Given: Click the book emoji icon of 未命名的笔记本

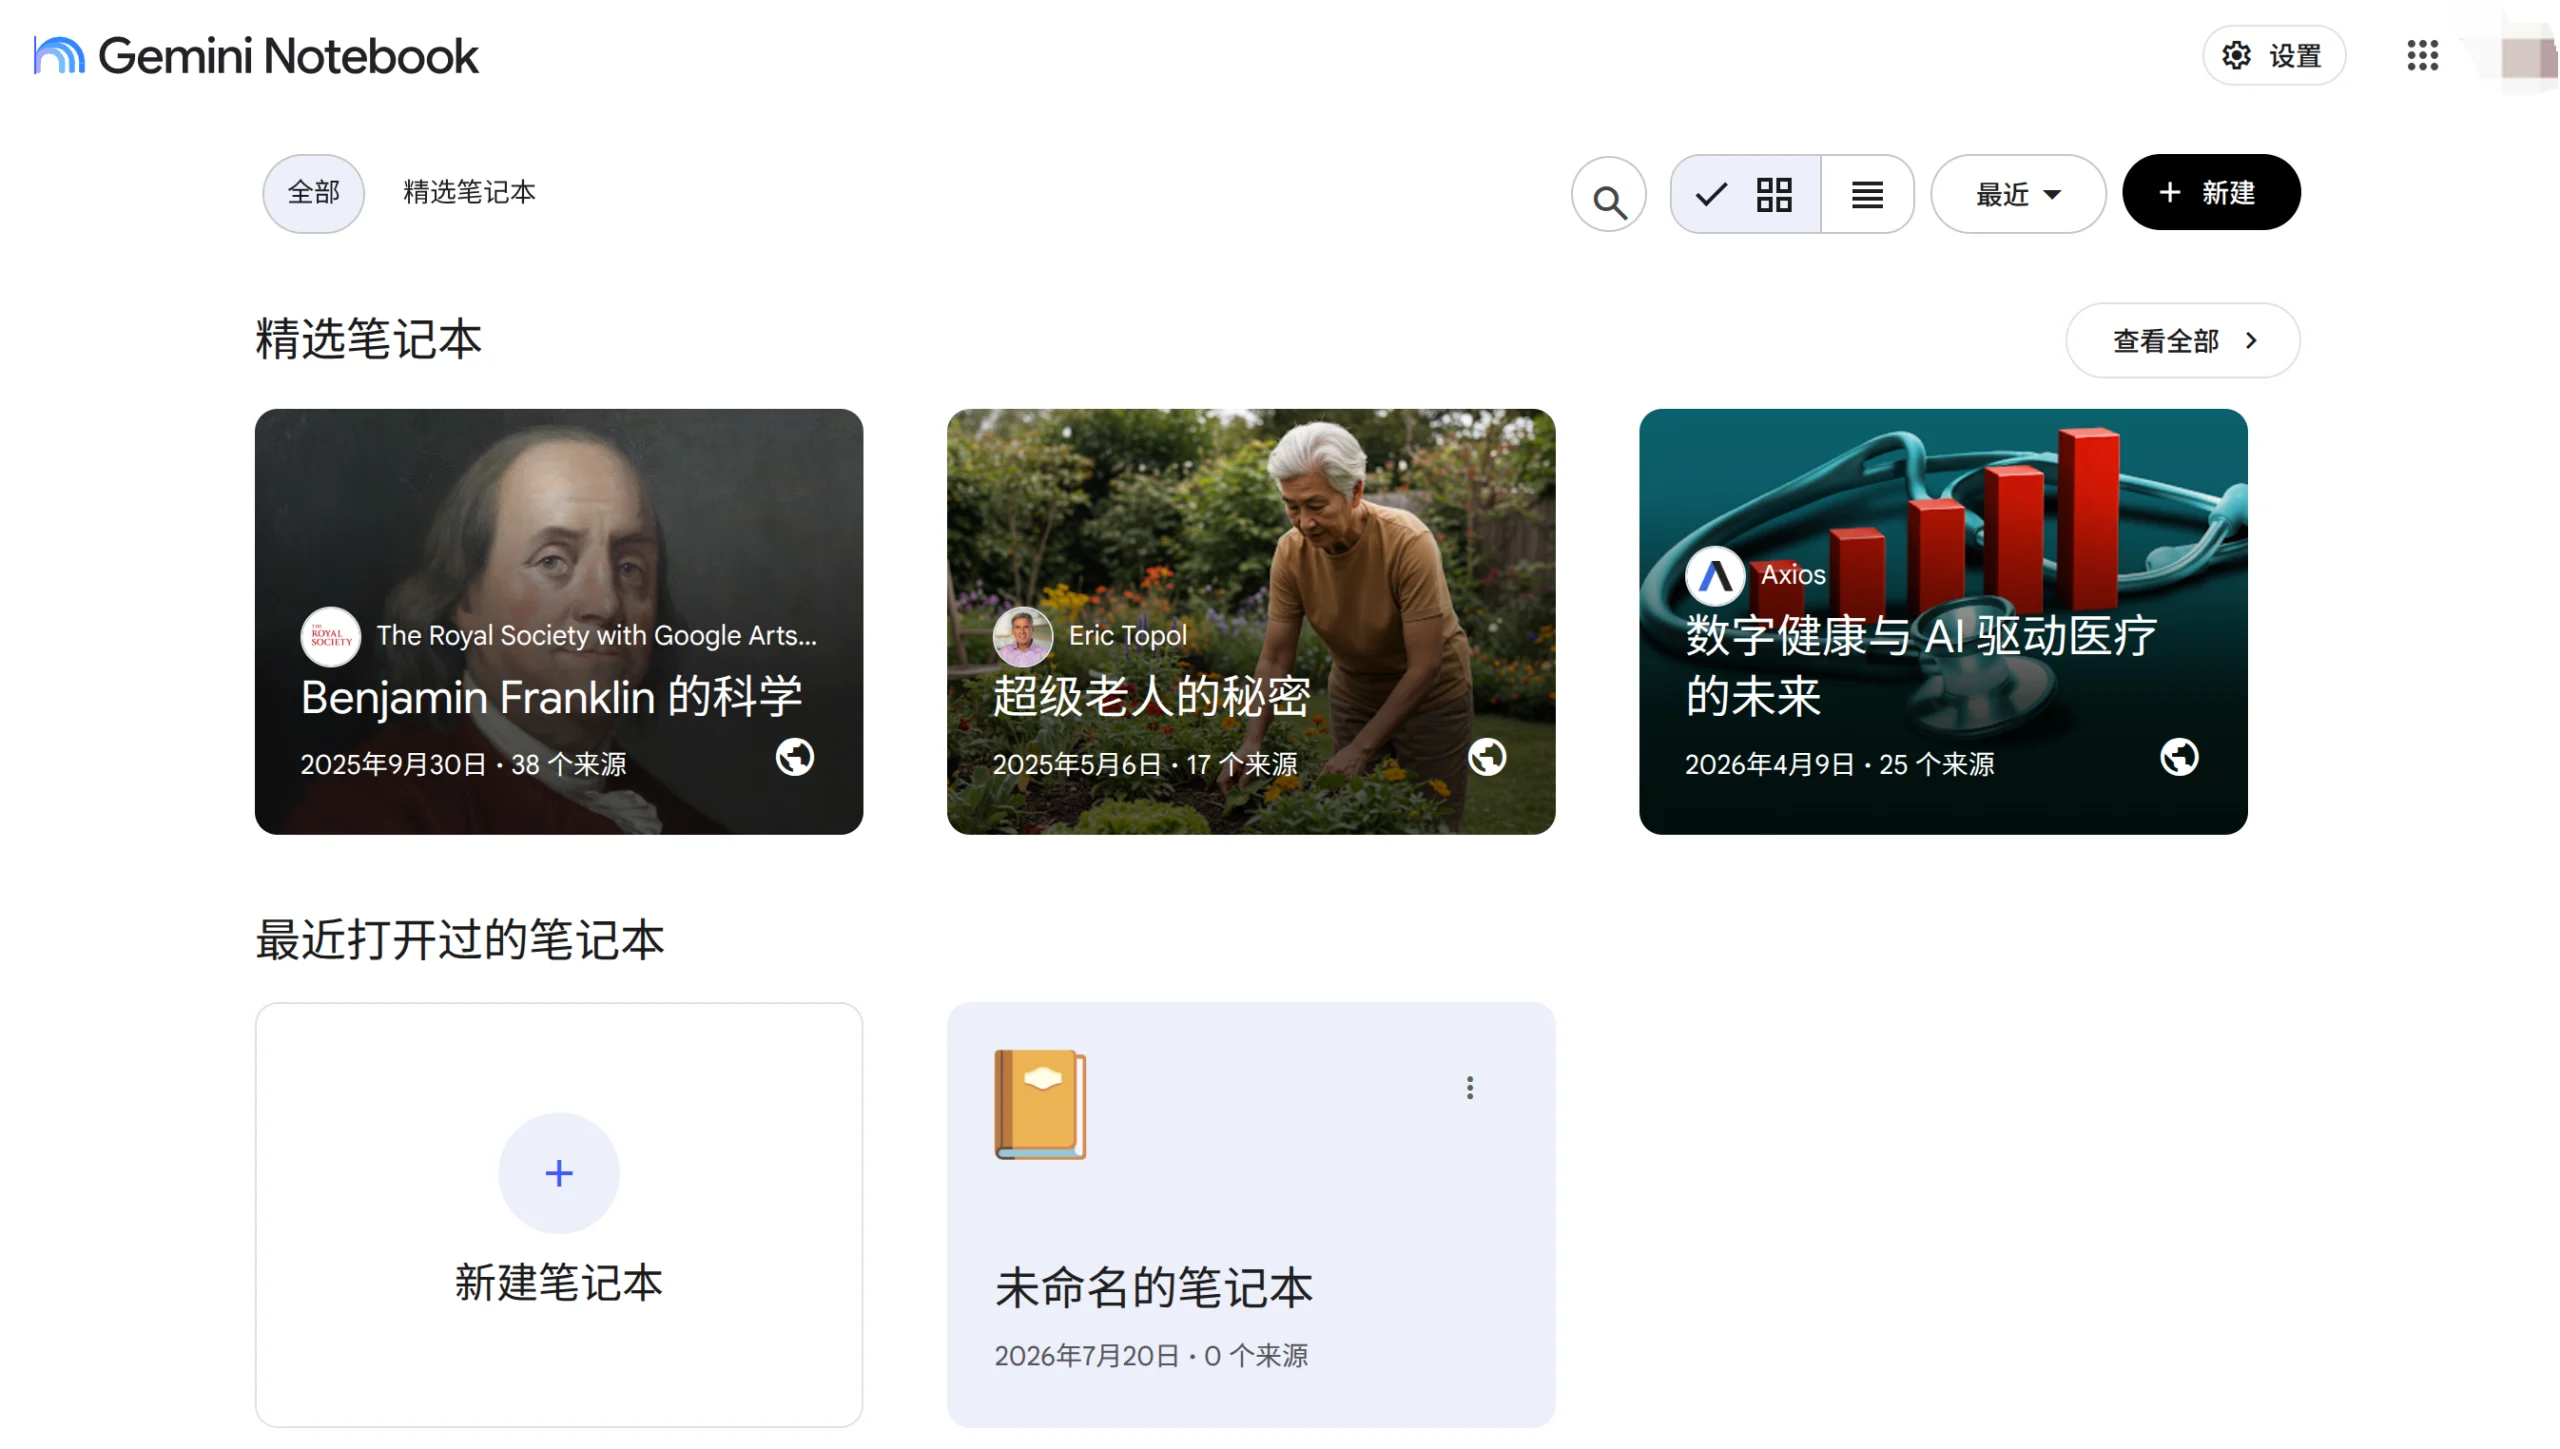Looking at the screenshot, I should coord(1040,1104).
